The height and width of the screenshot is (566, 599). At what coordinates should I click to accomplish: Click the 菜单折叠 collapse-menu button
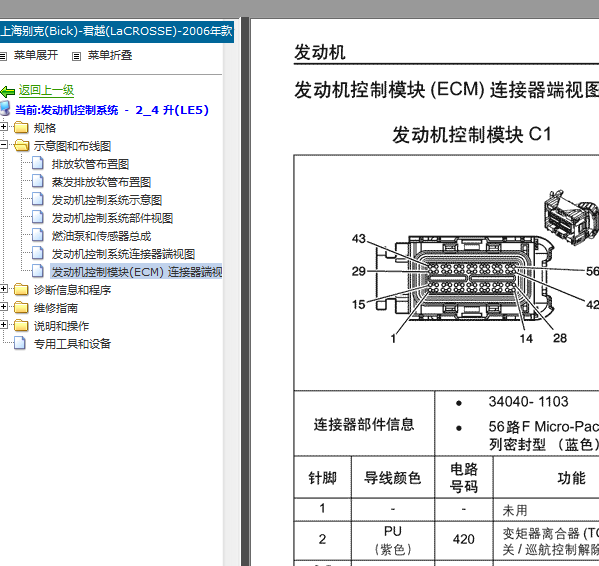point(110,56)
